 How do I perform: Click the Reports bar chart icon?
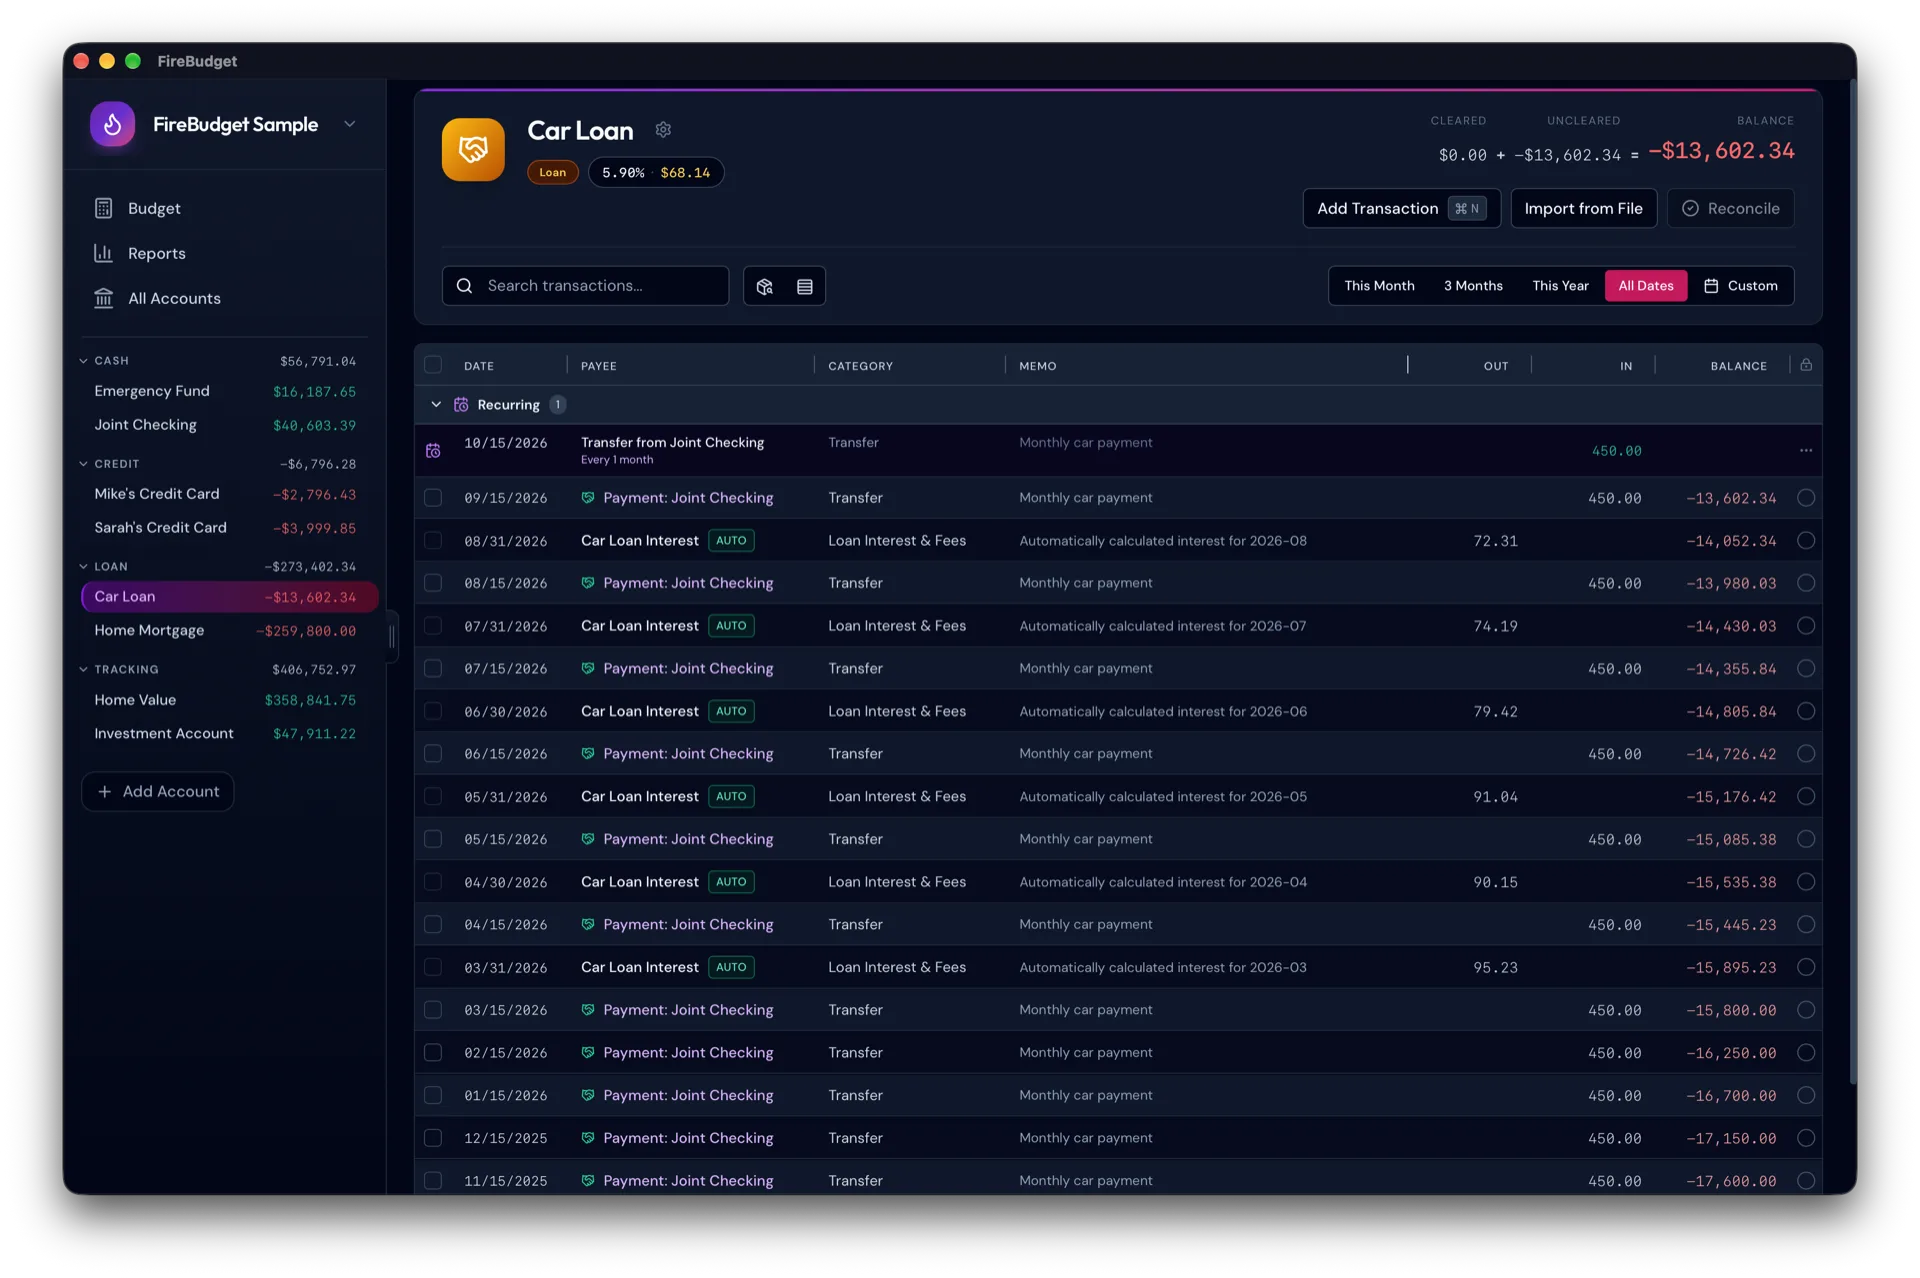tap(103, 253)
